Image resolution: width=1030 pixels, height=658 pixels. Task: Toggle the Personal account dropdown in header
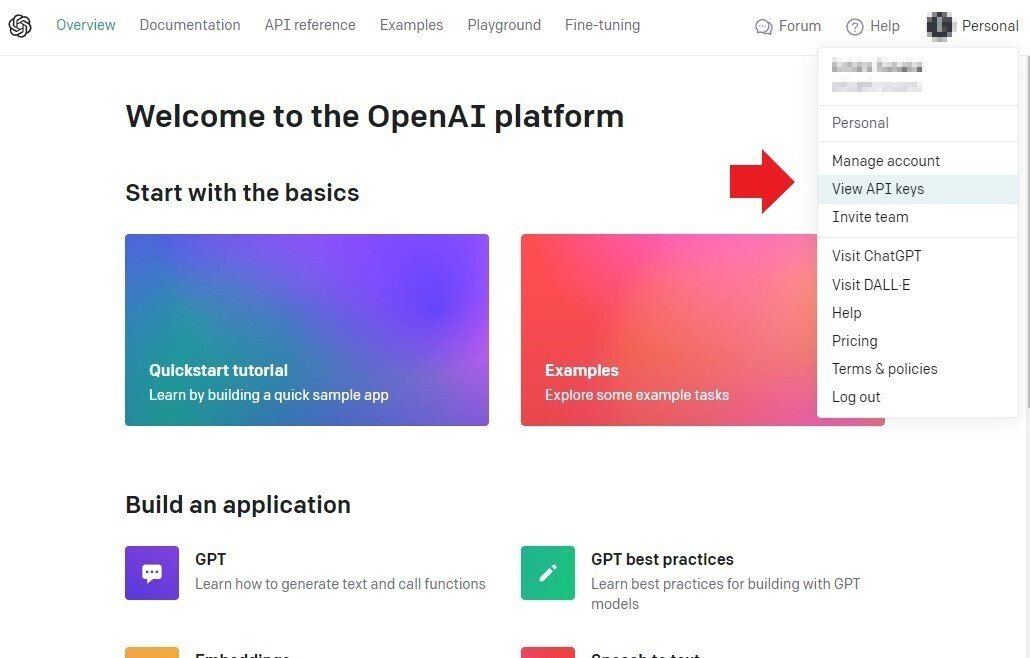point(973,26)
